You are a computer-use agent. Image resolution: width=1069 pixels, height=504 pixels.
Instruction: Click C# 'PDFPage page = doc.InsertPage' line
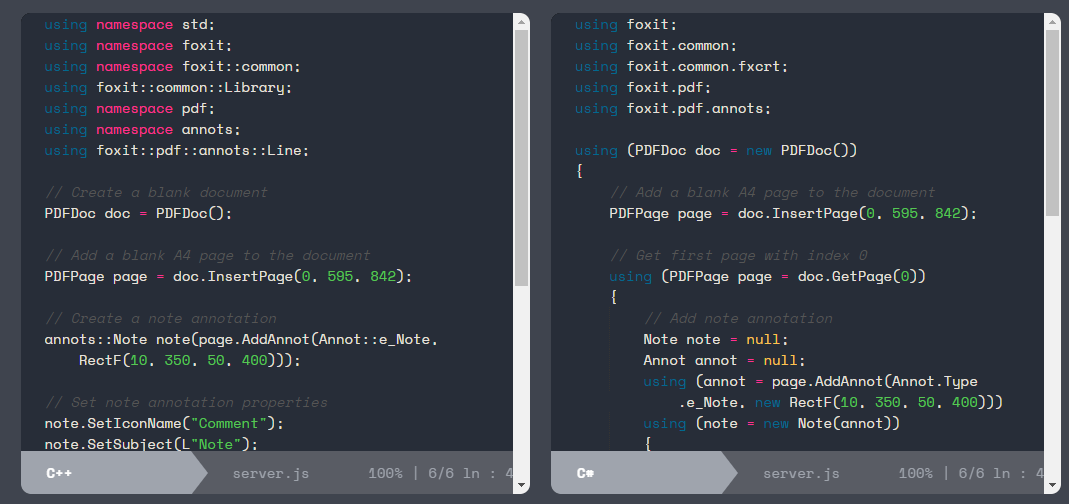point(793,213)
